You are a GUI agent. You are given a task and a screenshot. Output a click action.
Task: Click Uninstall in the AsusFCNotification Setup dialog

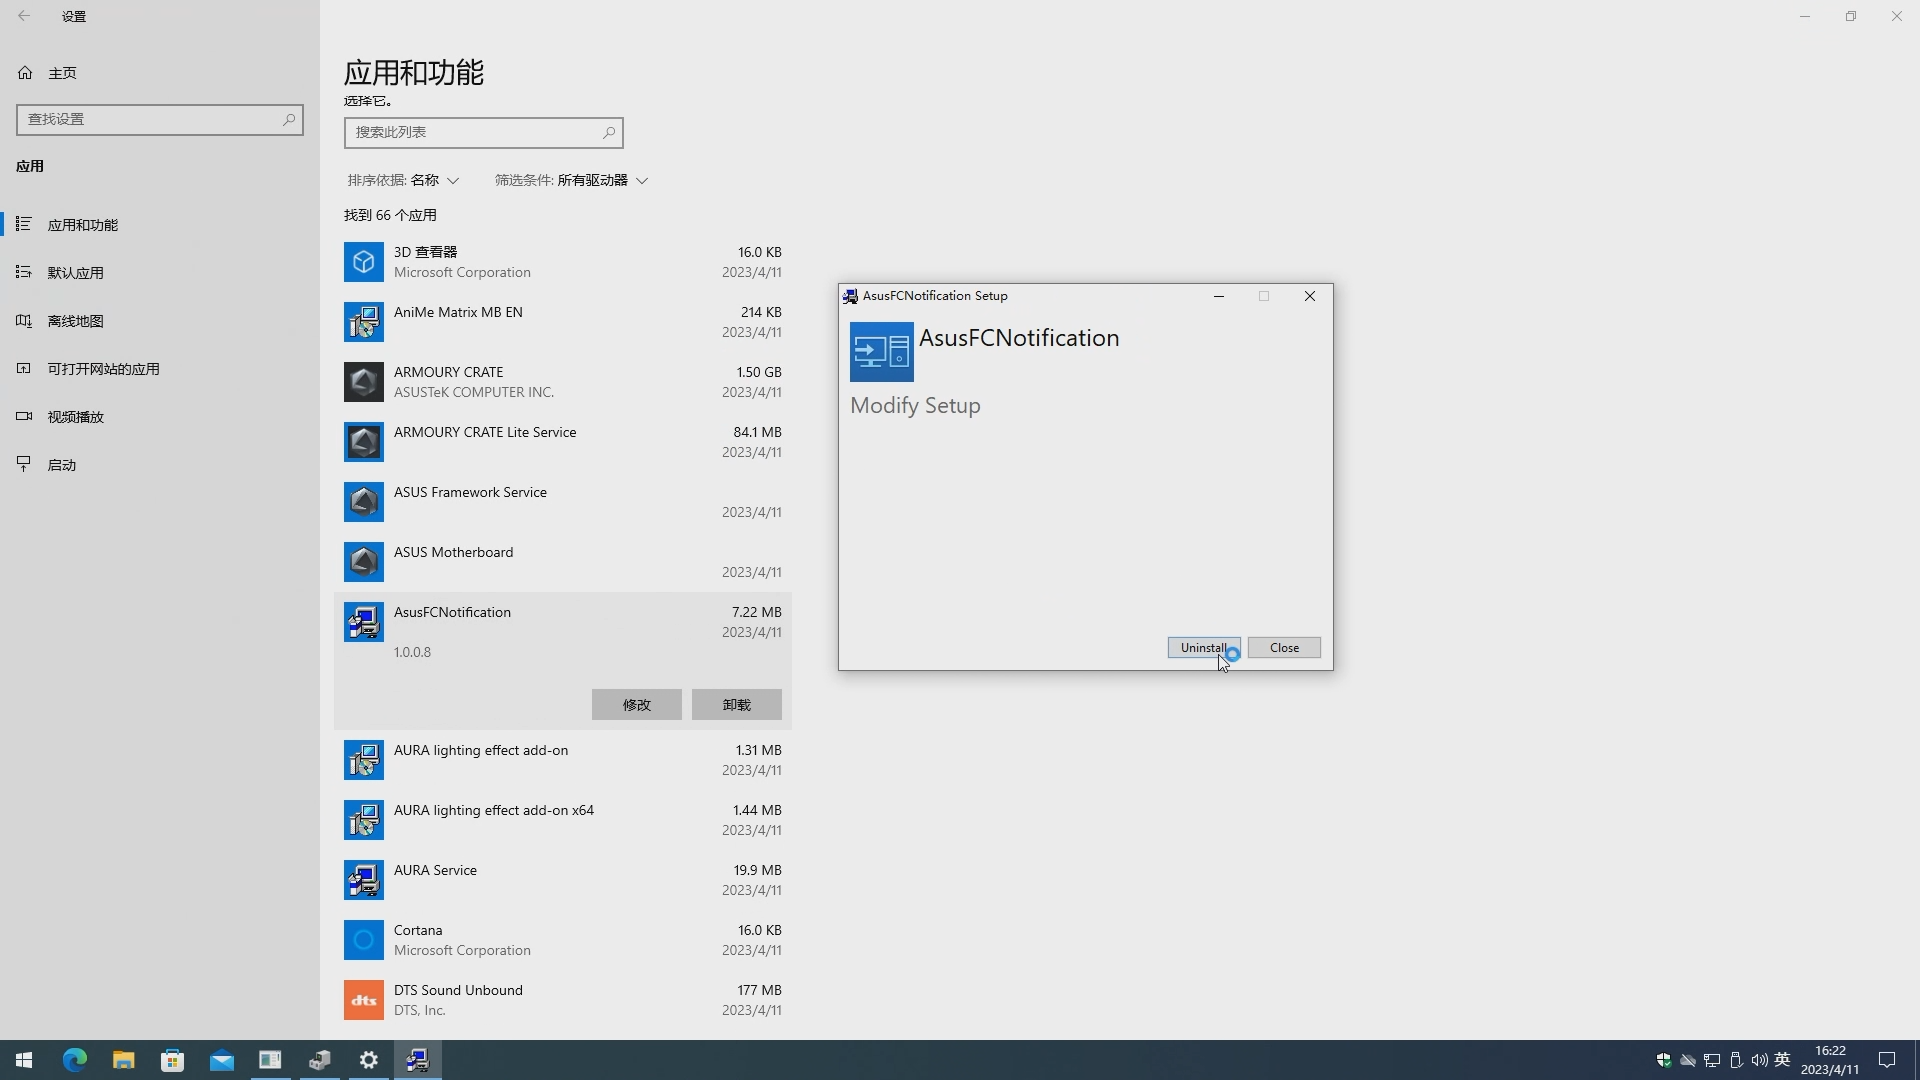pyautogui.click(x=1203, y=647)
